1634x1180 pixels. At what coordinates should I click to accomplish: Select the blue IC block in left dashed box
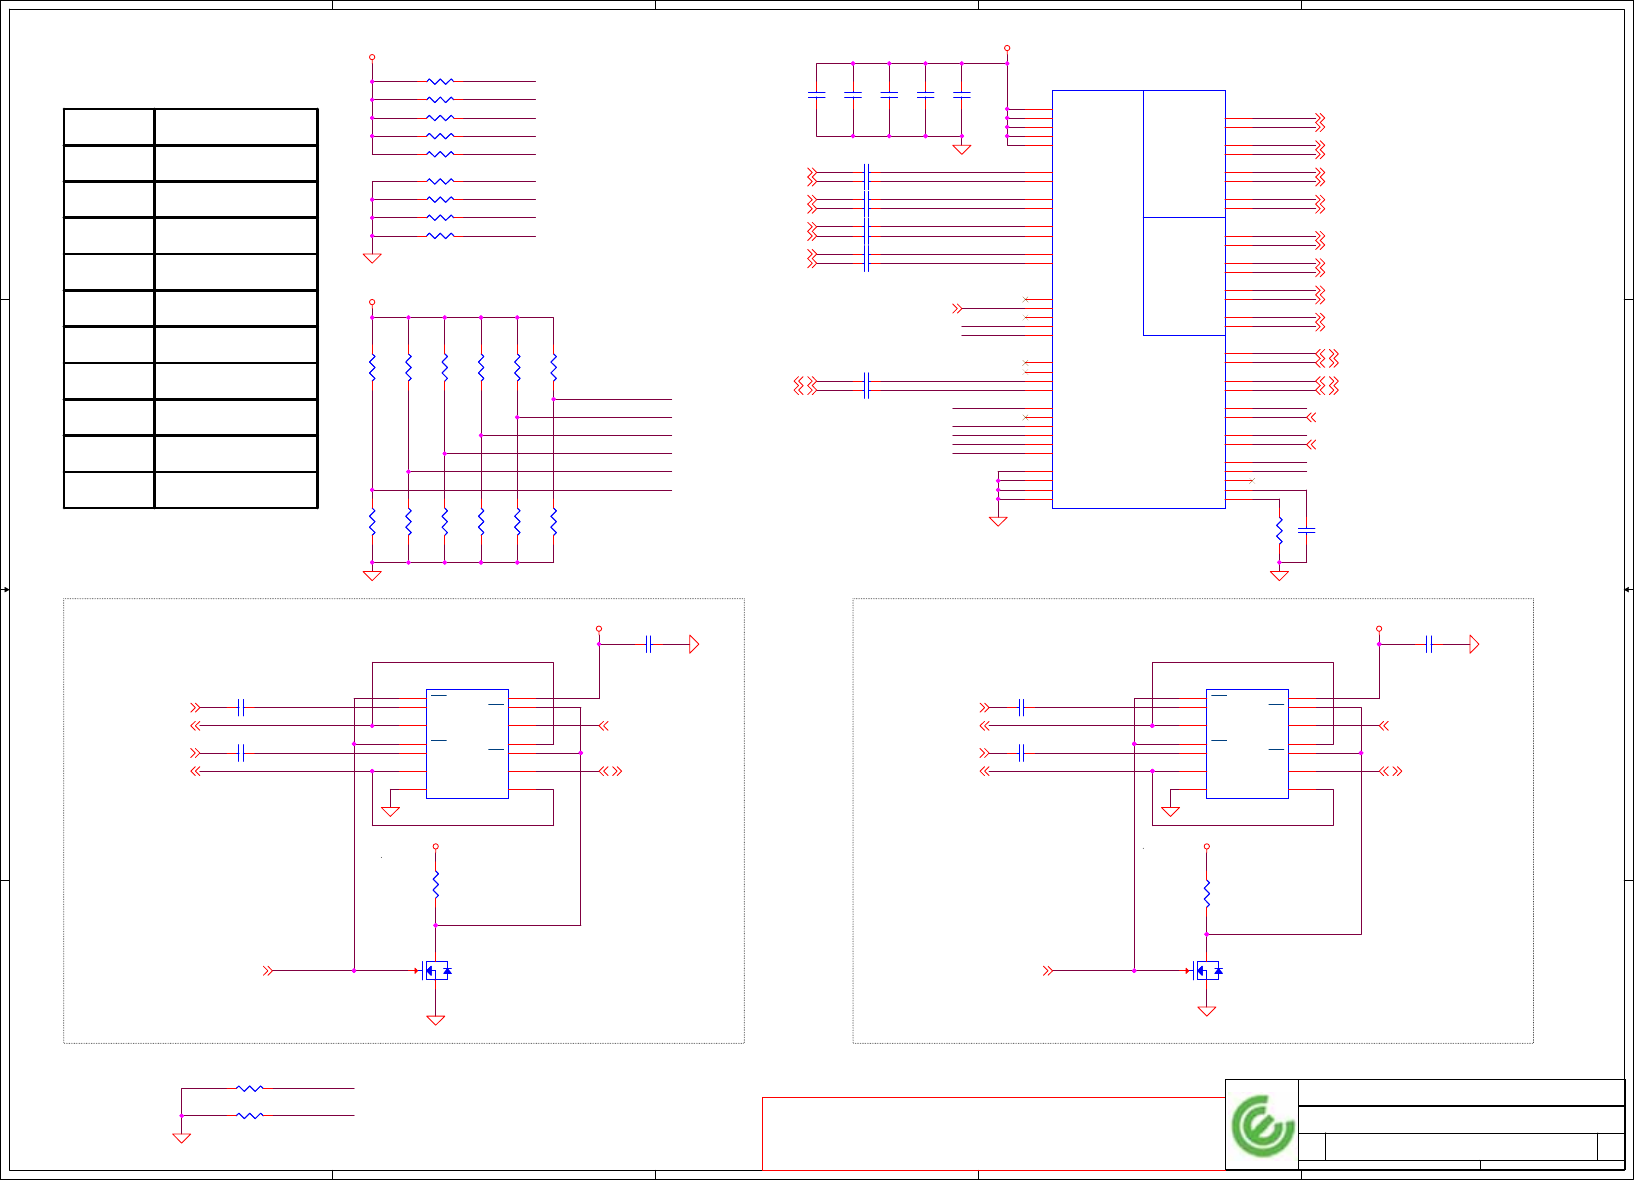(467, 744)
